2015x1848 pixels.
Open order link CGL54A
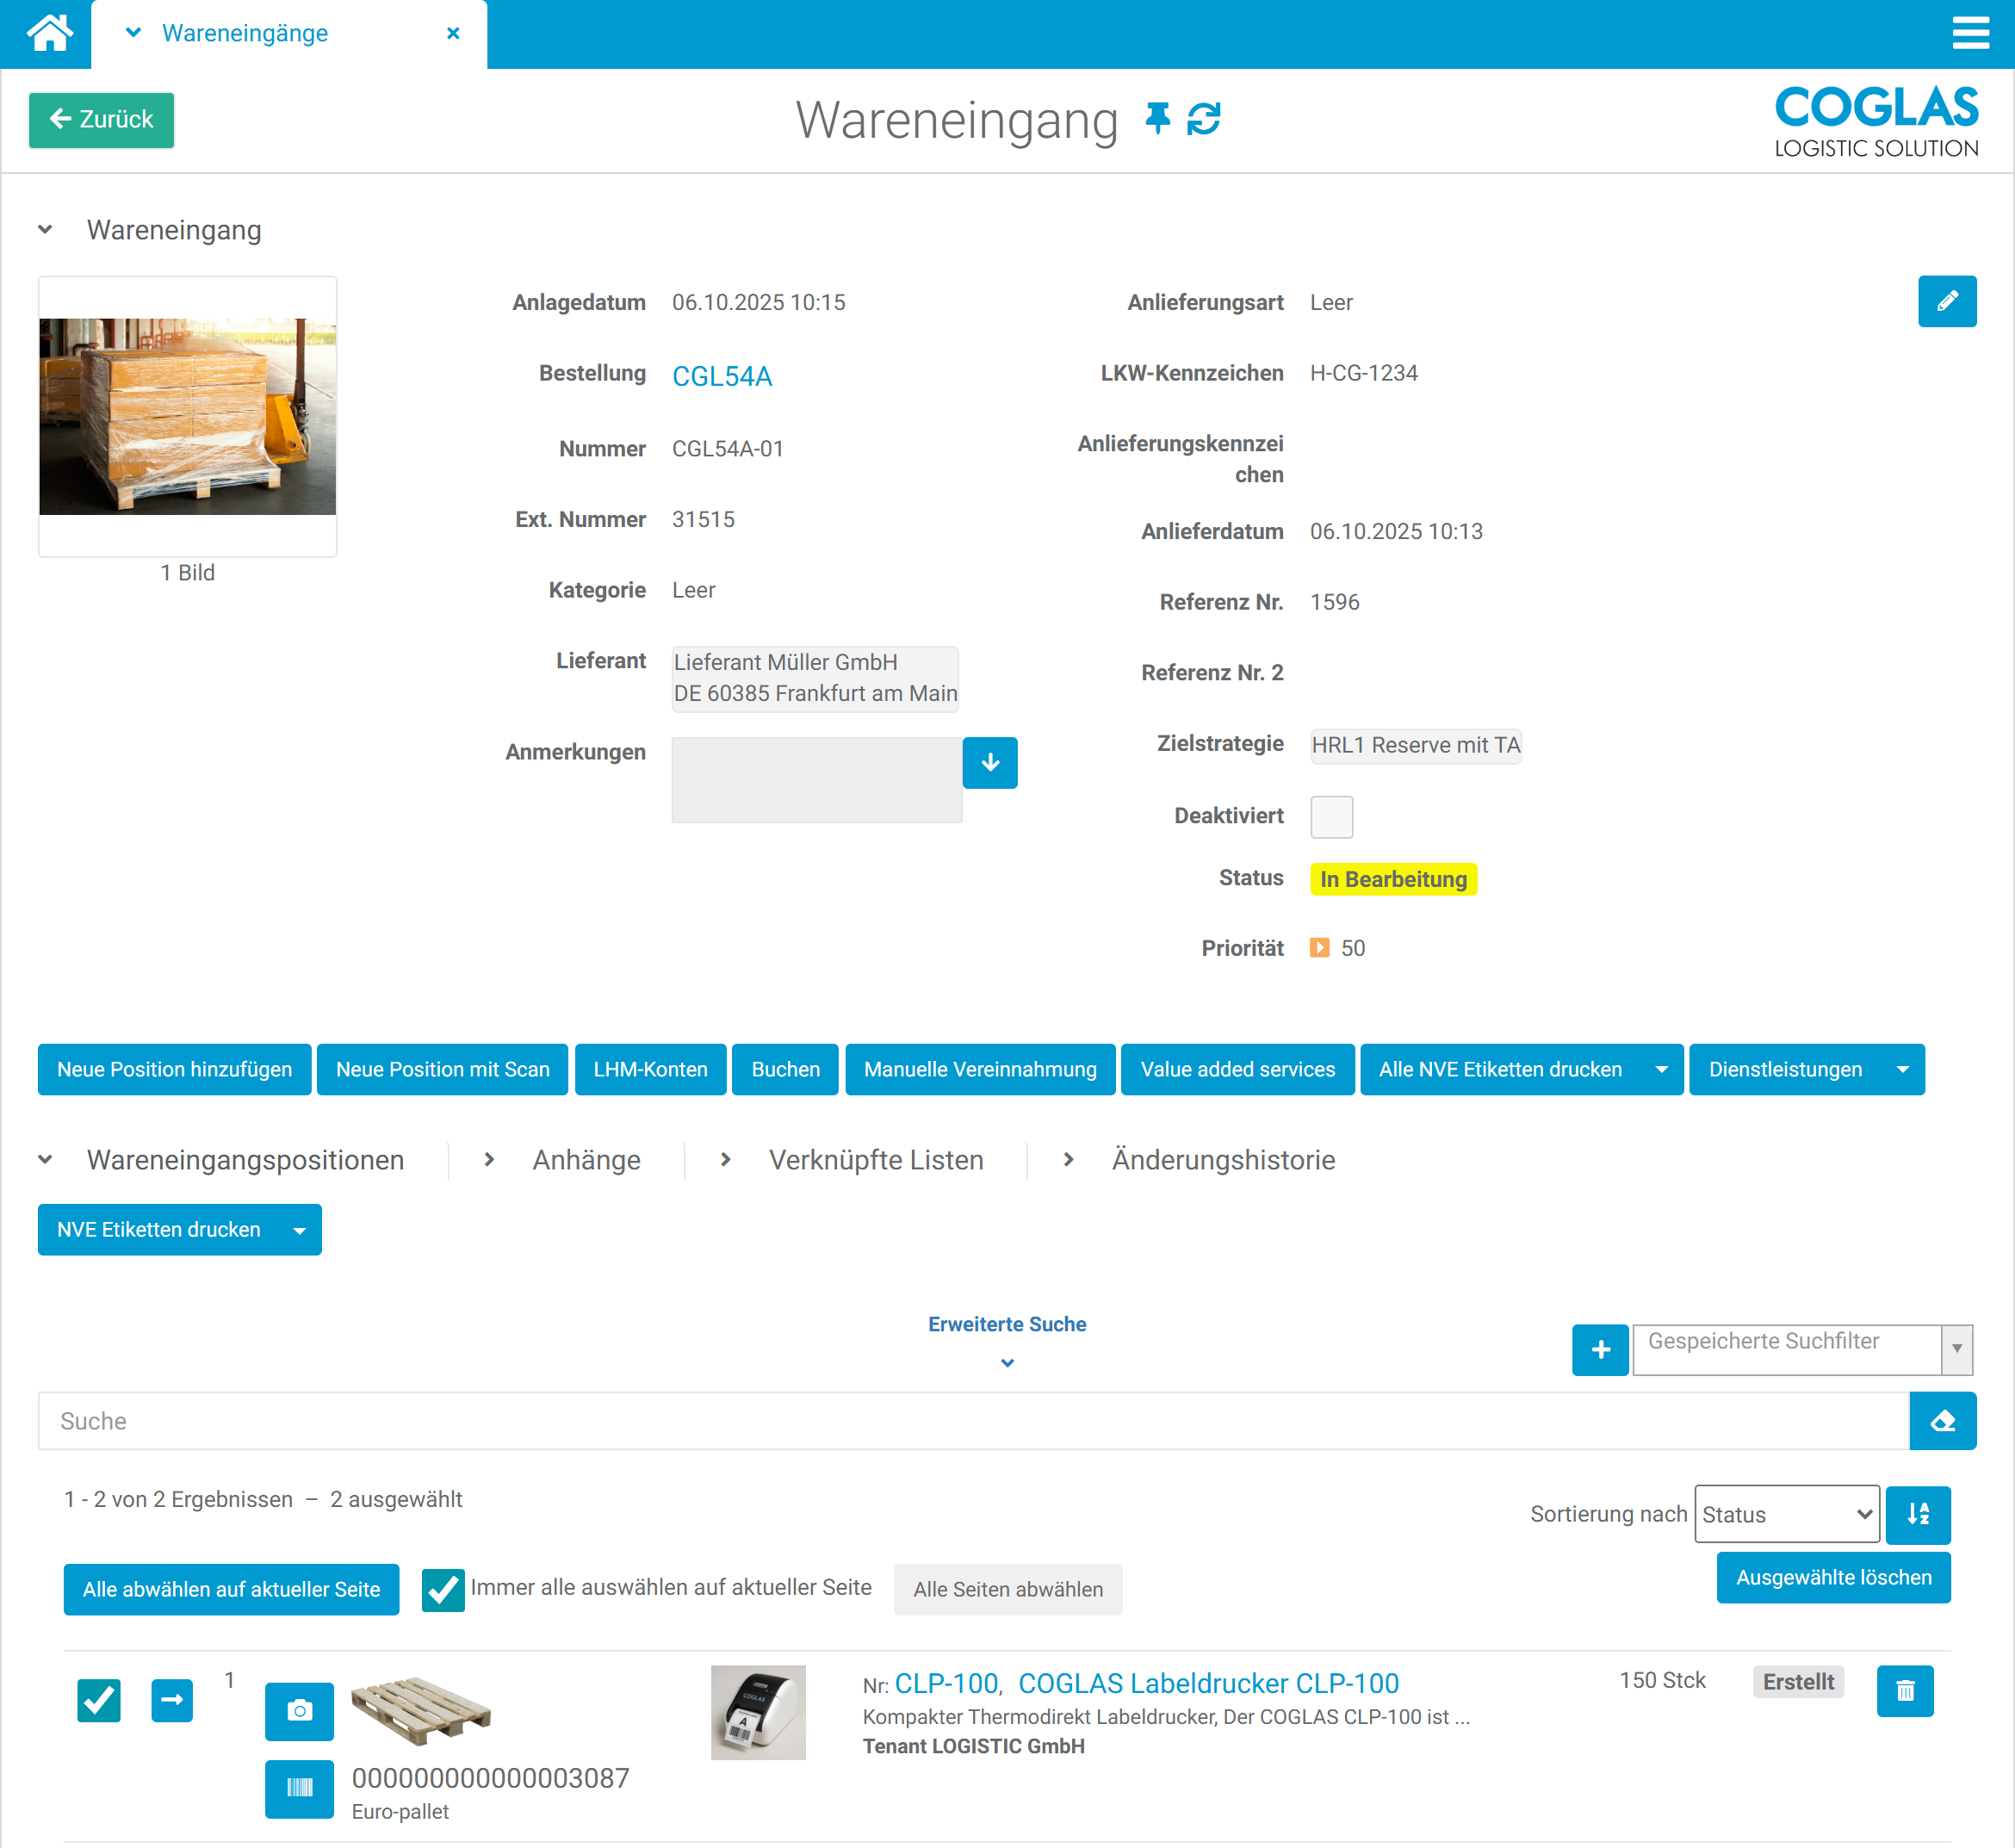coord(721,376)
